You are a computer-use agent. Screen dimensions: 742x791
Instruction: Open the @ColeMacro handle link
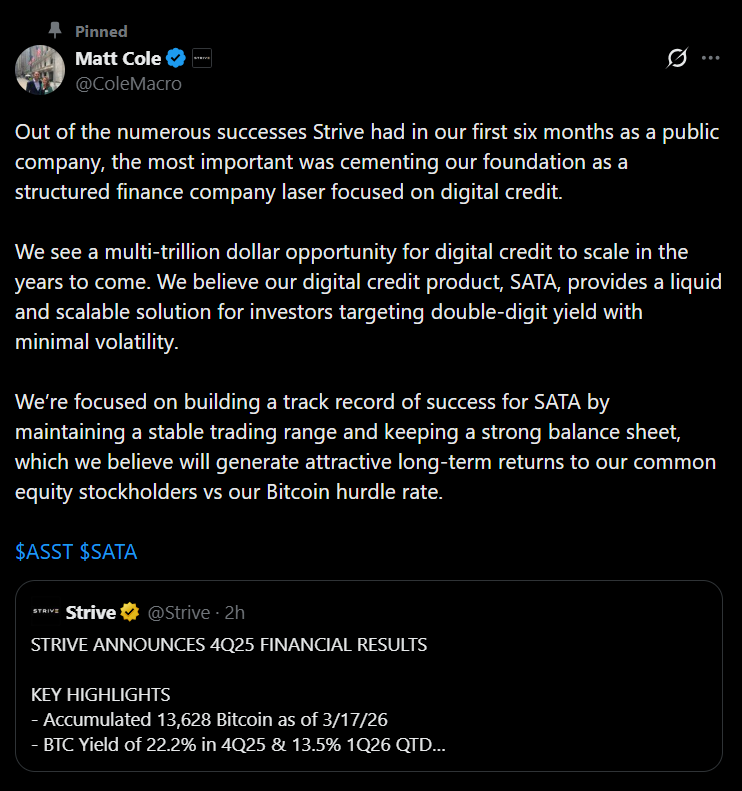[x=128, y=84]
